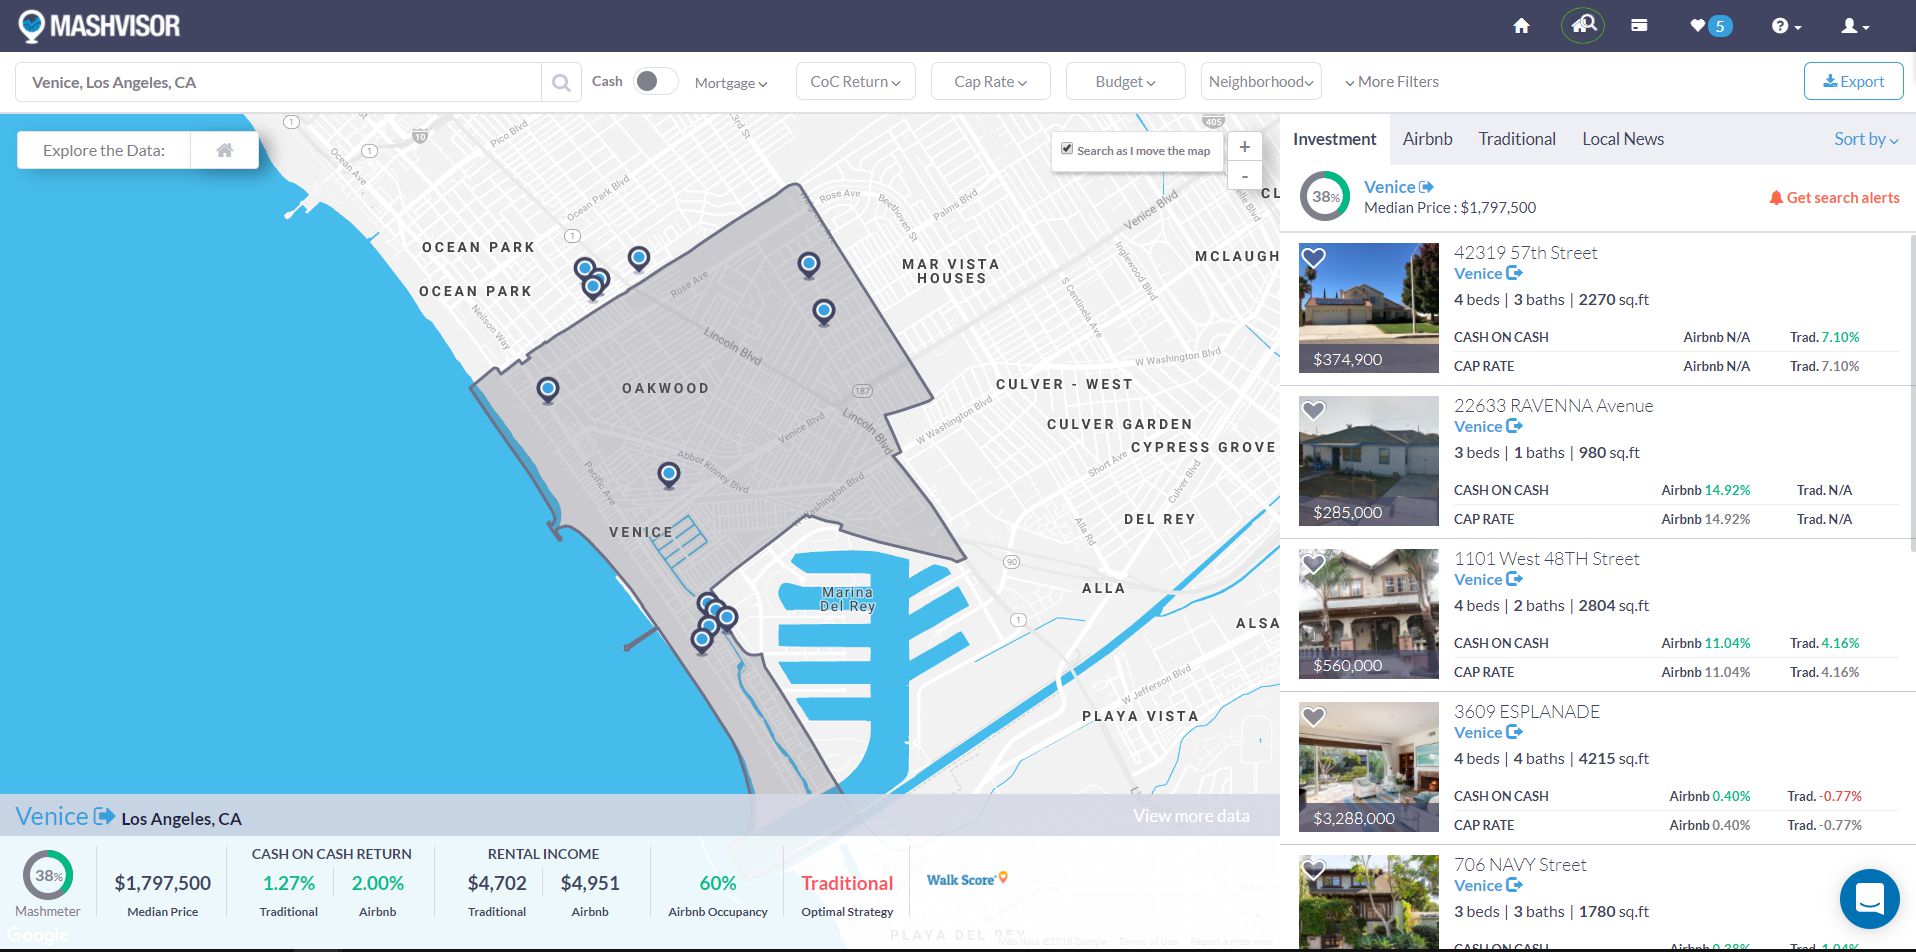Zoom in the map with plus button
The width and height of the screenshot is (1916, 952).
pos(1244,147)
